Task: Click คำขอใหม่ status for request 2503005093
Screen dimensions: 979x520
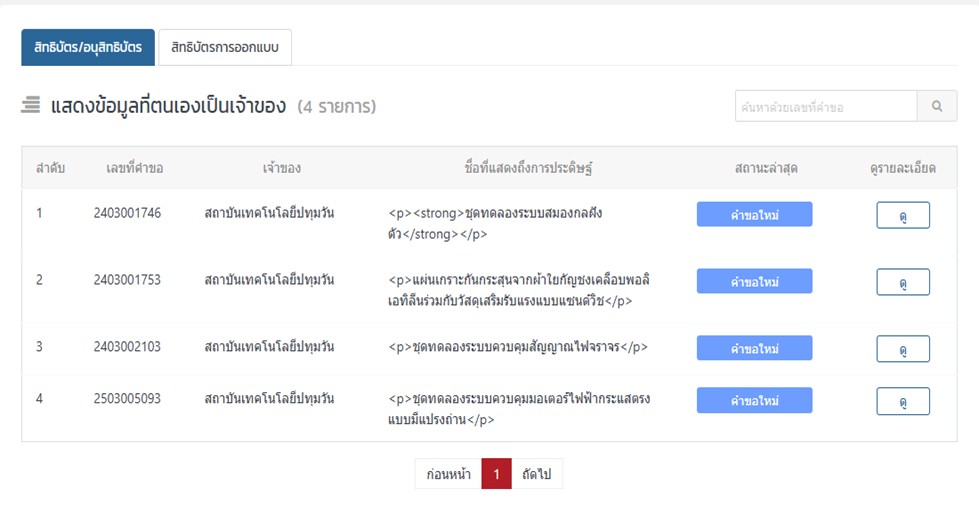Action: point(754,400)
